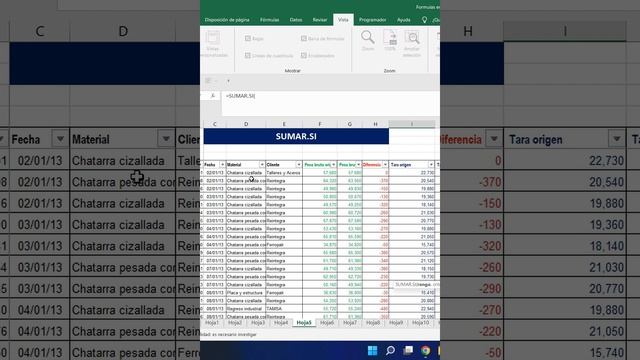
Task: Open the Material filter arrow in the enlarged background
Action: 166,139
